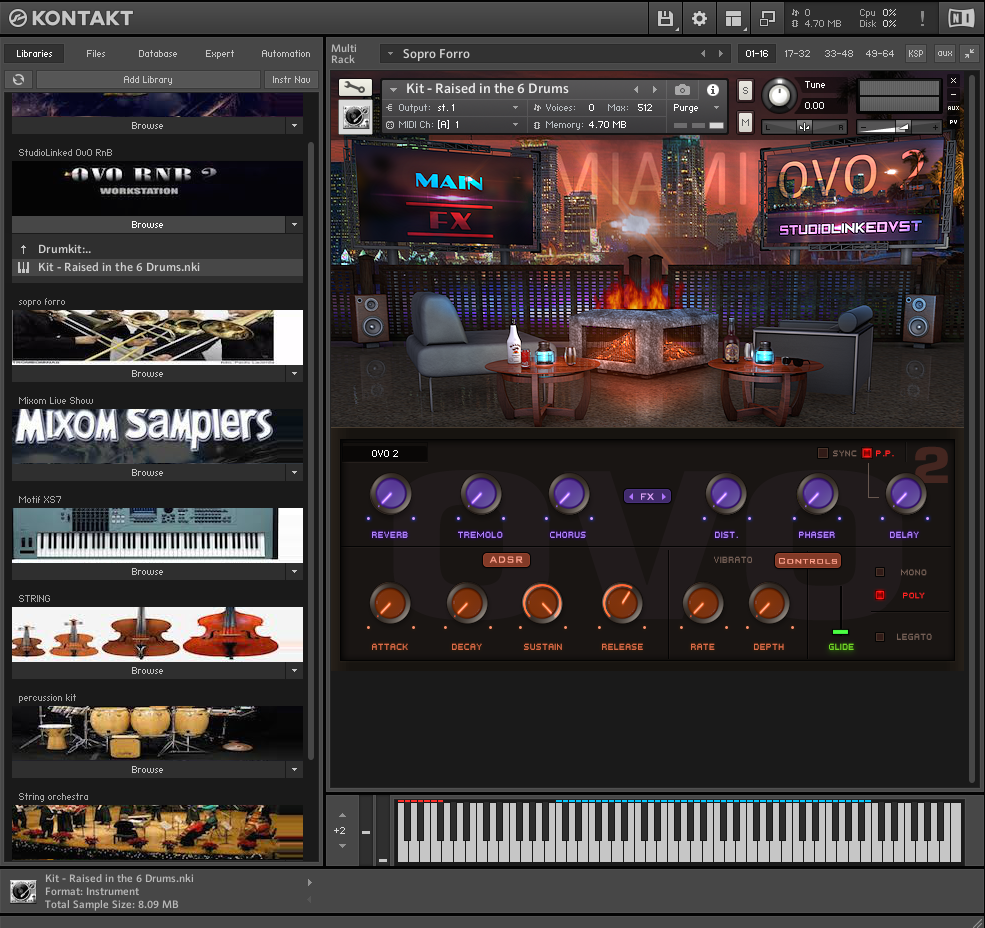The width and height of the screenshot is (985, 928).
Task: Browse the percussion kit library
Action: point(148,770)
